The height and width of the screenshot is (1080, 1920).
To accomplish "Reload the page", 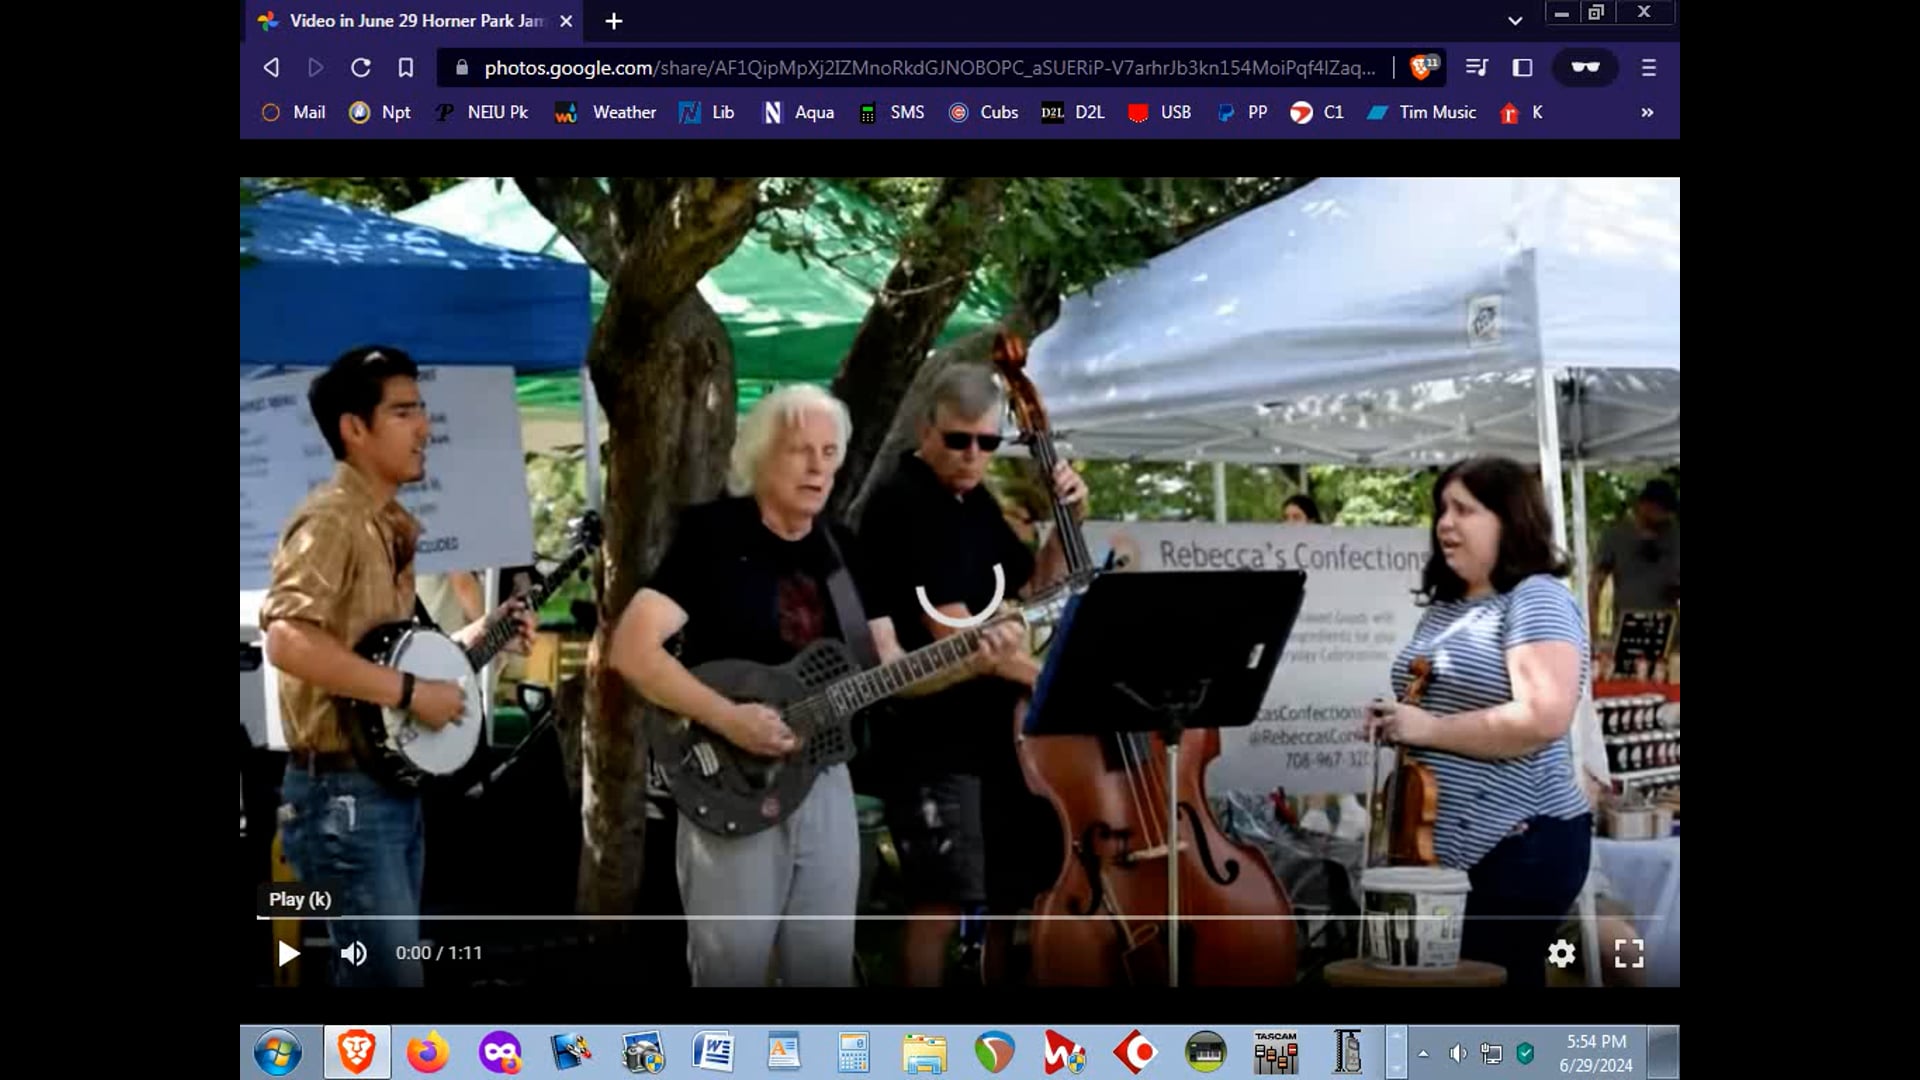I will [x=360, y=67].
